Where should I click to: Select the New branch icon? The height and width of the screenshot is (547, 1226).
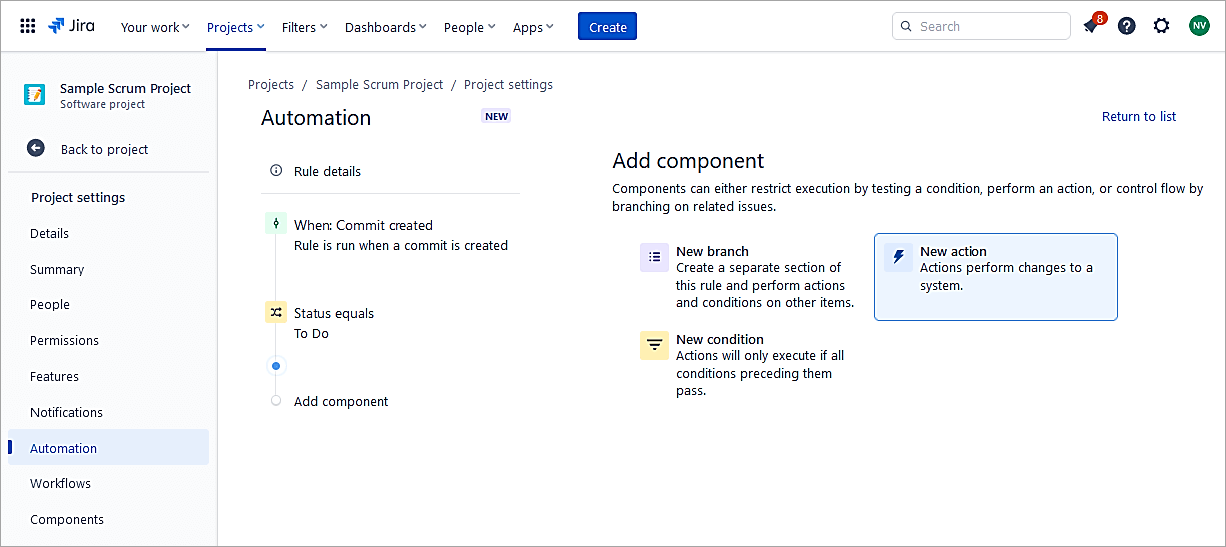coord(654,258)
